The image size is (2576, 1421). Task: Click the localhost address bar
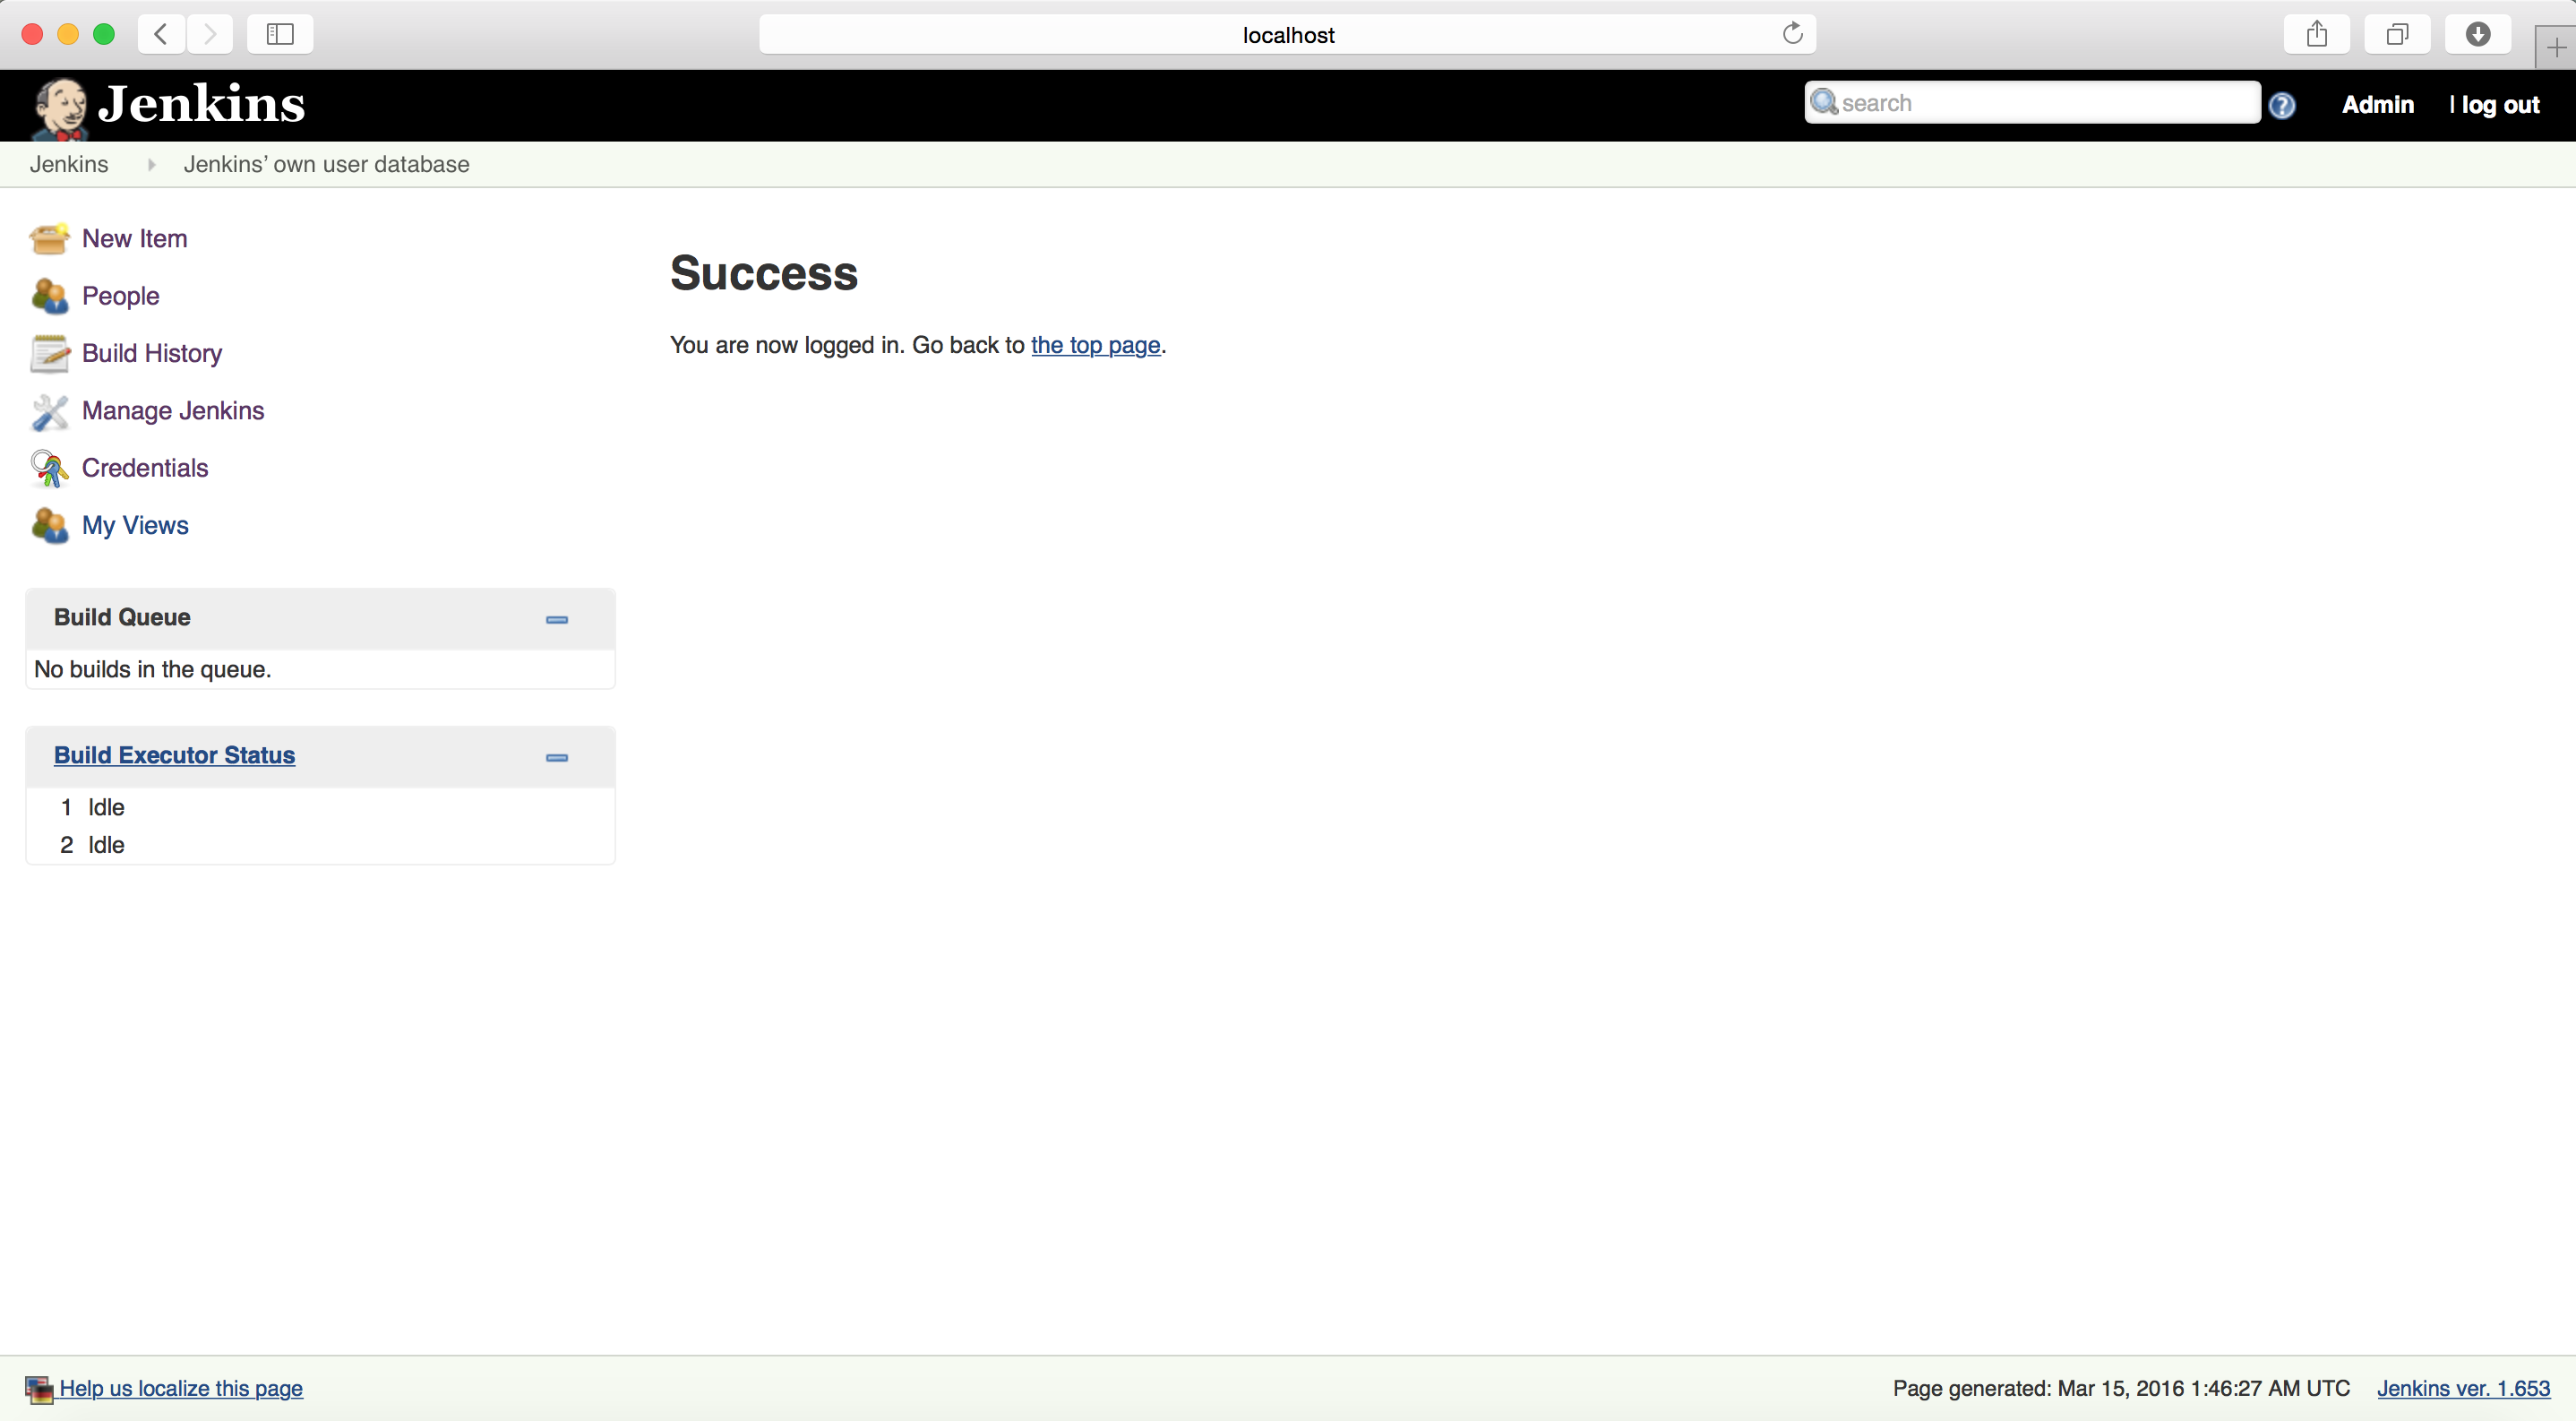1287,34
